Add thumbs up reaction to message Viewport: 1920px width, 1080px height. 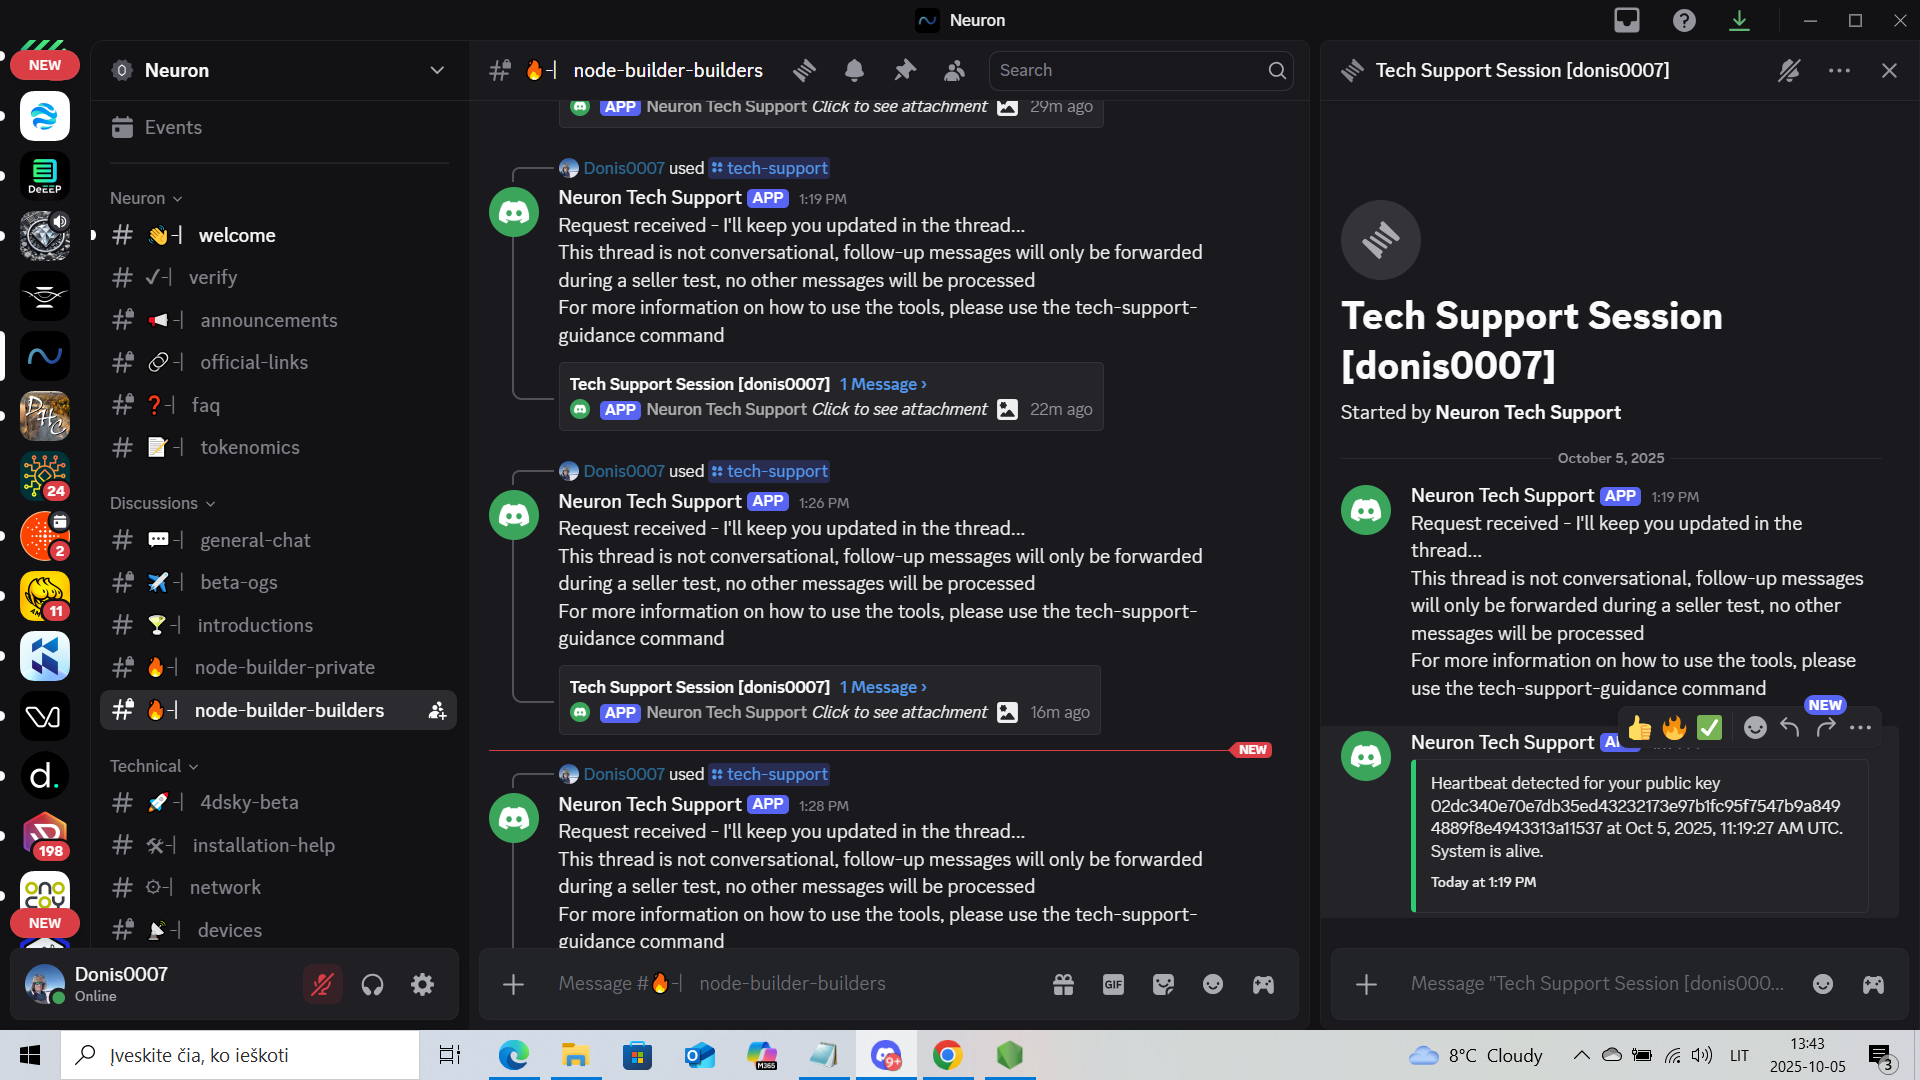tap(1640, 727)
